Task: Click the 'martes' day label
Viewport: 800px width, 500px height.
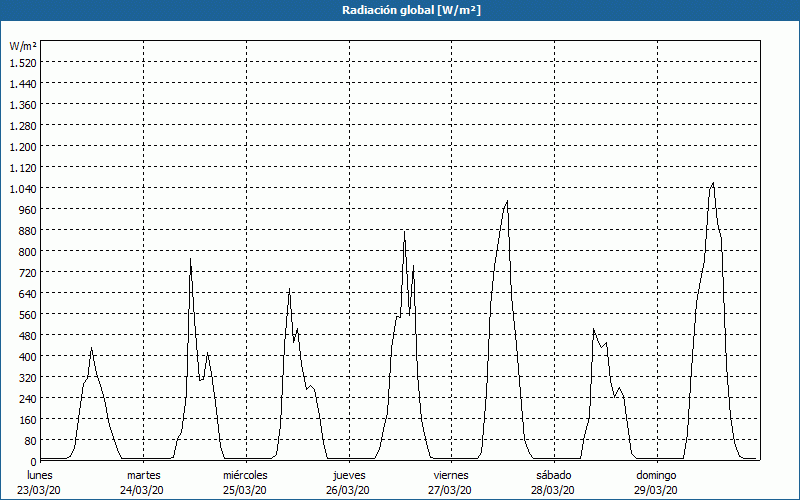Action: (x=143, y=475)
